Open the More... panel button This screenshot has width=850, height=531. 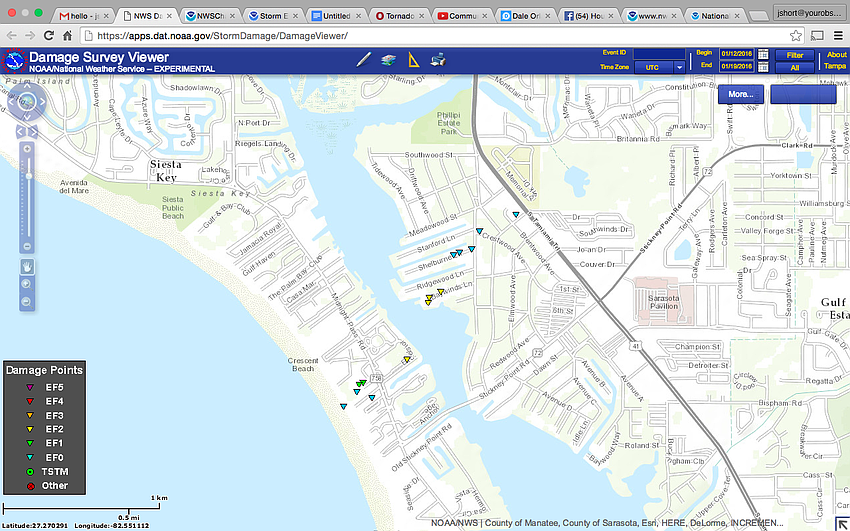pyautogui.click(x=740, y=94)
